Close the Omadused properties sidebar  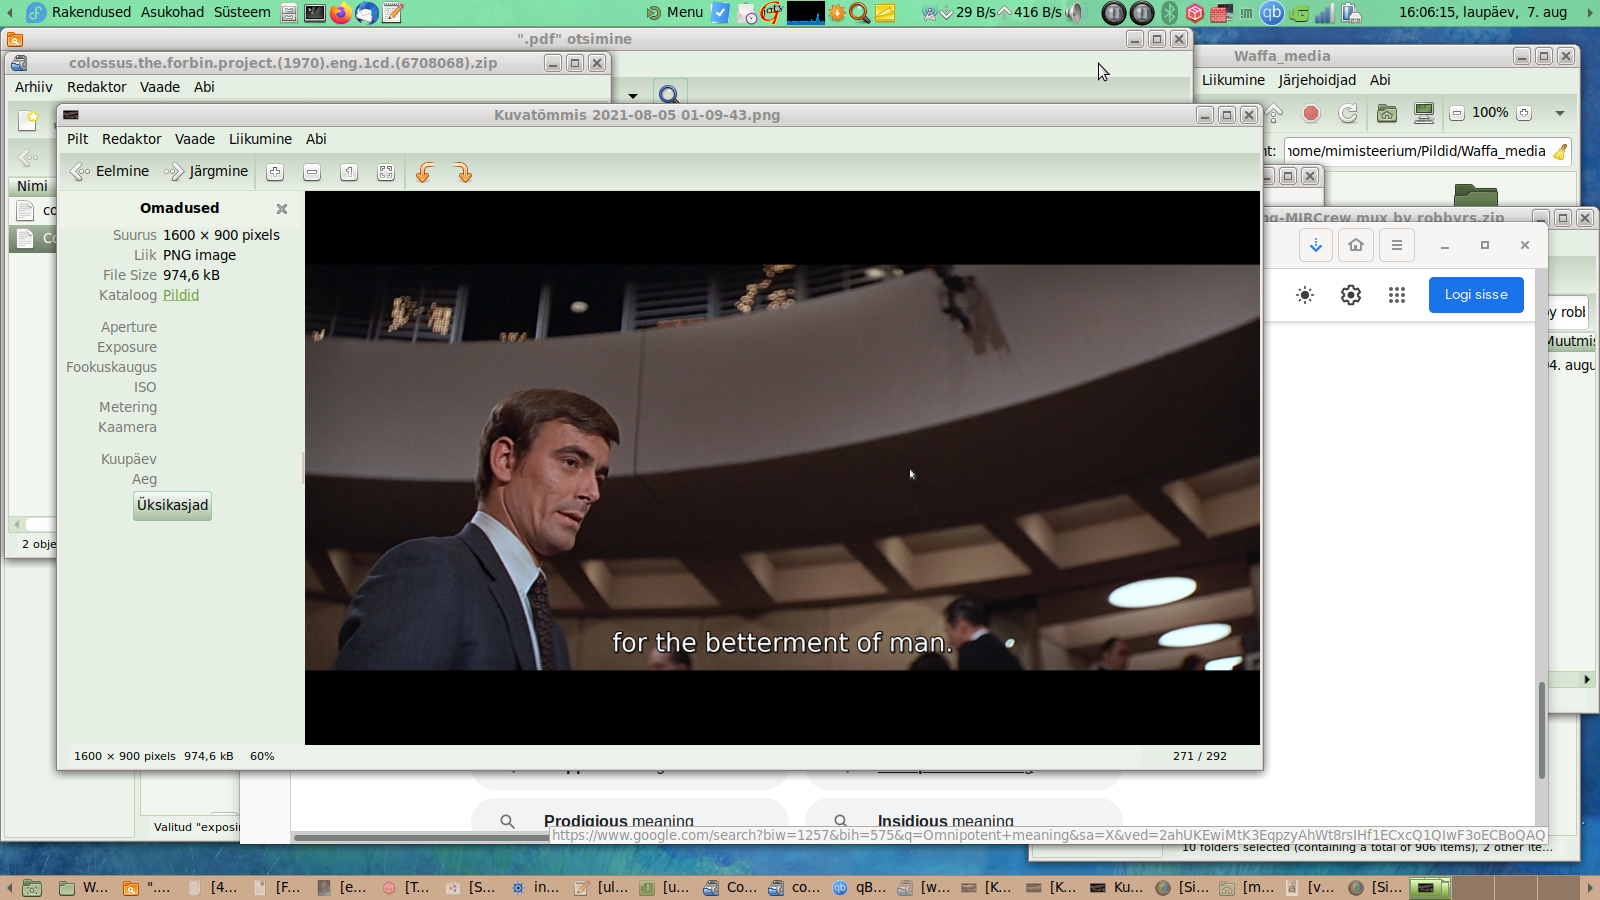tap(282, 209)
